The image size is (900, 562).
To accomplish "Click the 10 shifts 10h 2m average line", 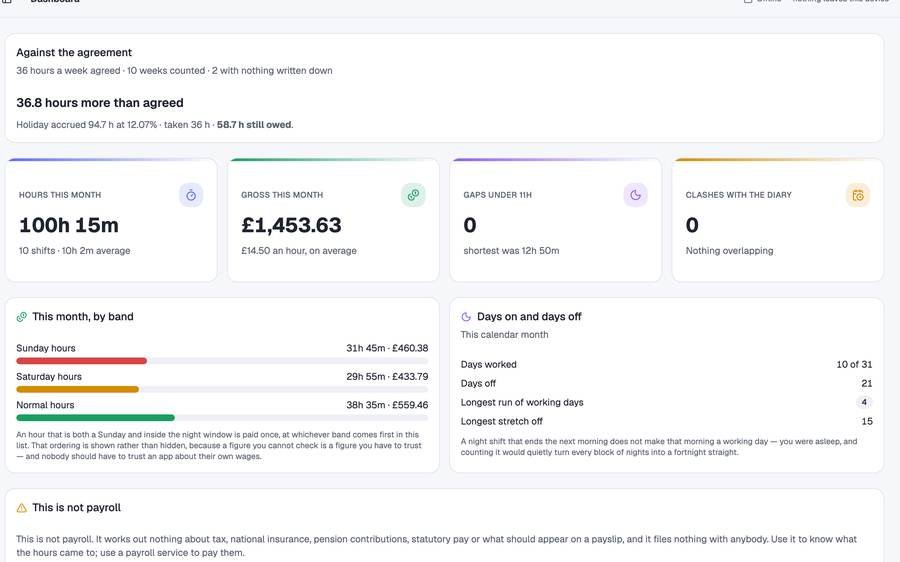I will click(75, 251).
